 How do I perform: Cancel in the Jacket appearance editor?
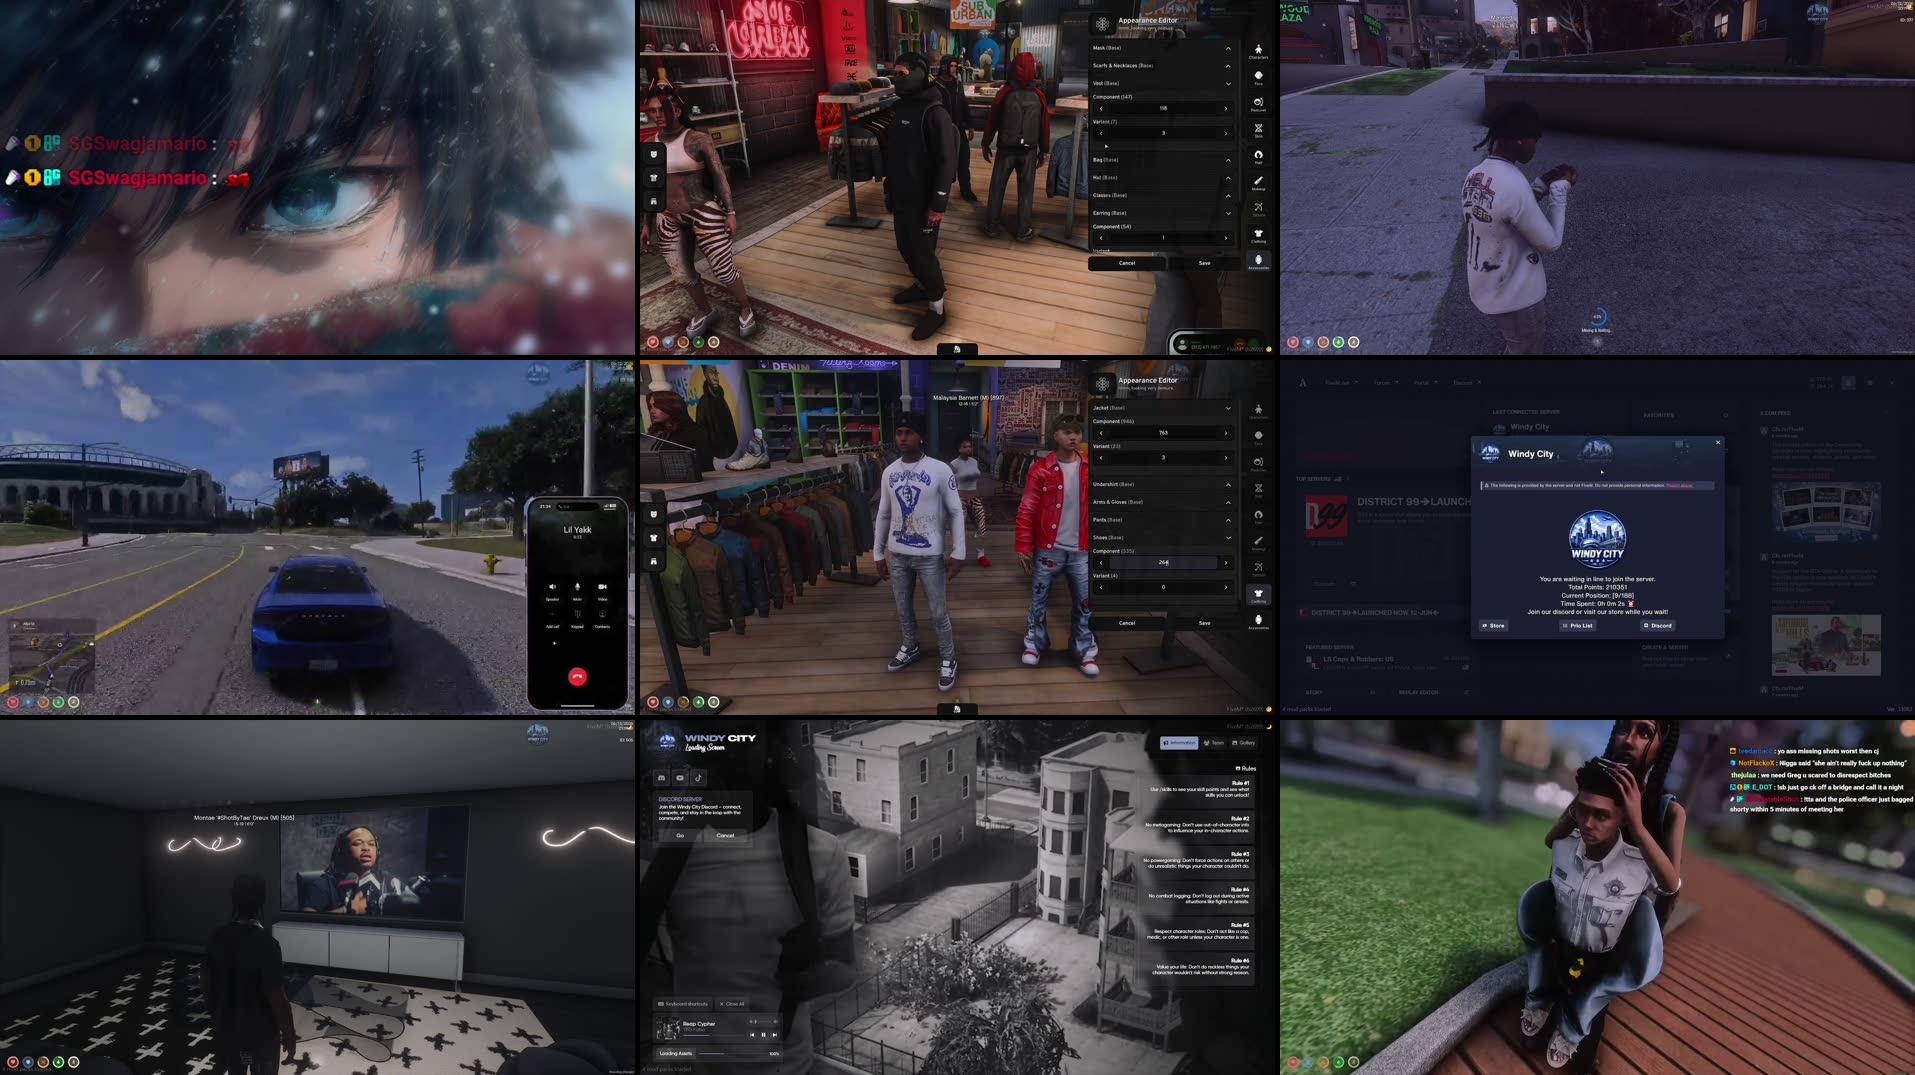click(x=1127, y=623)
